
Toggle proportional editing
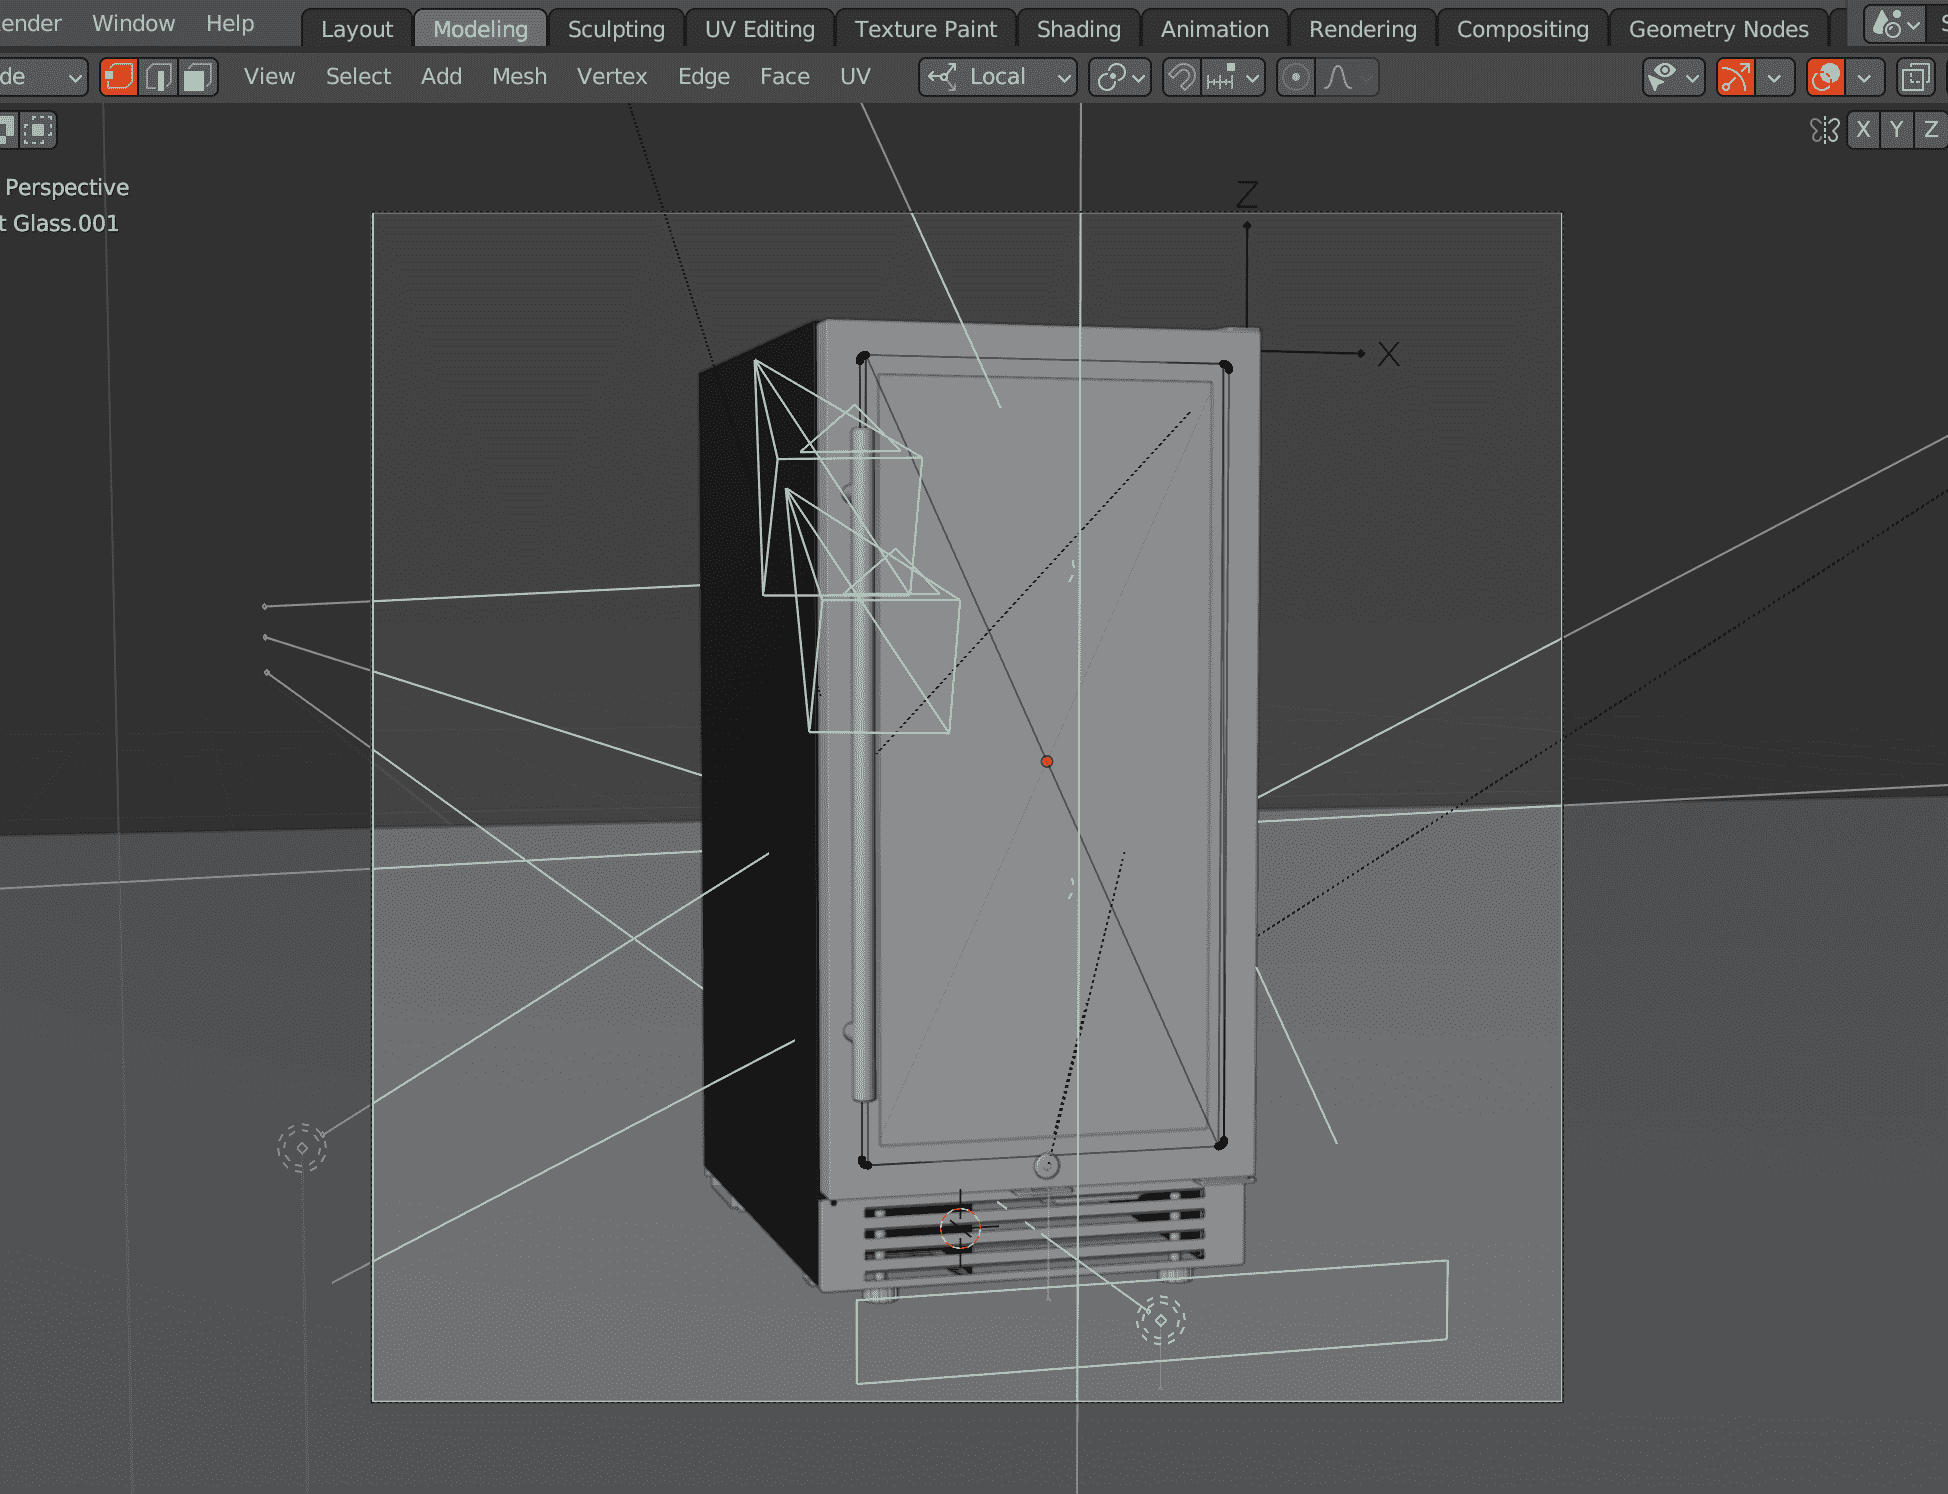pyautogui.click(x=1296, y=77)
